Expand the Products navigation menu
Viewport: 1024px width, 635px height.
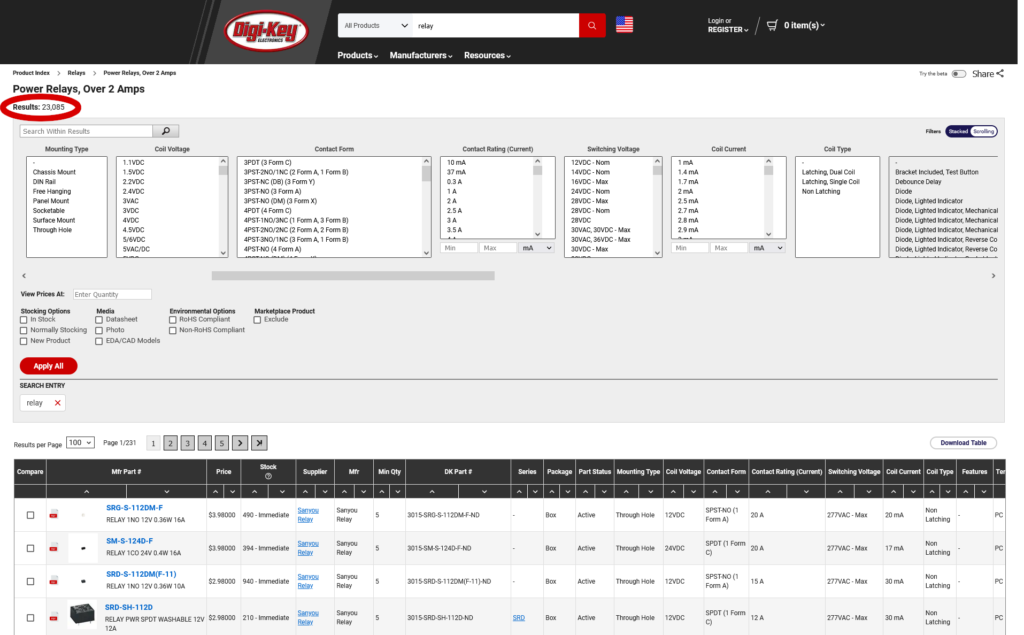click(x=357, y=56)
